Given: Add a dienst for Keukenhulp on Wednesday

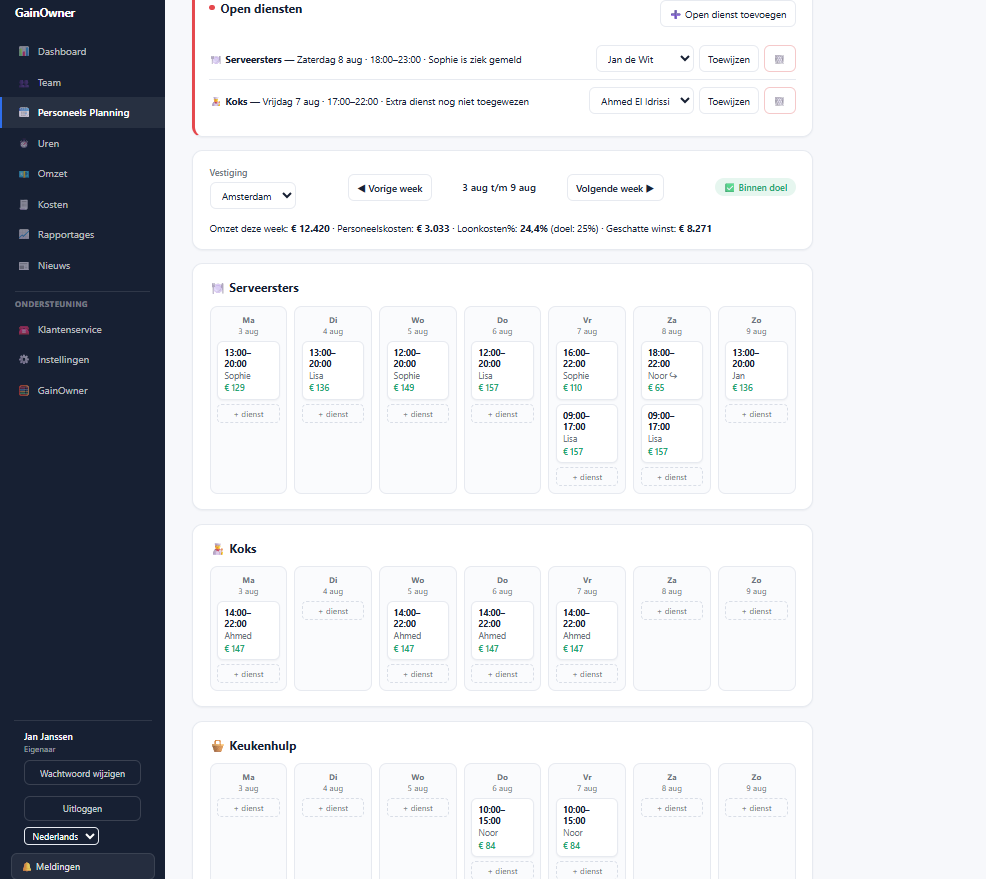Looking at the screenshot, I should point(418,808).
